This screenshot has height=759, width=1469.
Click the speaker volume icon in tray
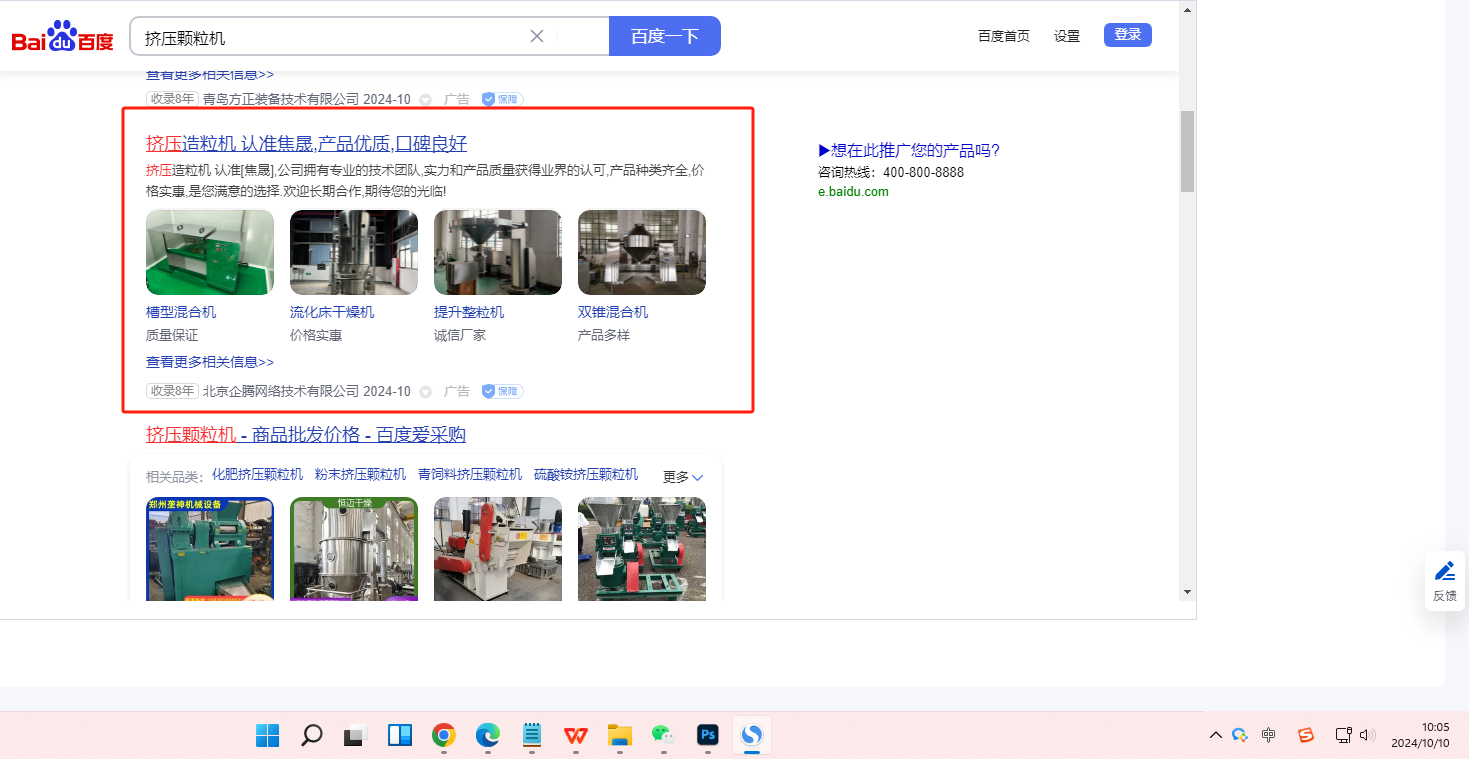(x=1367, y=735)
